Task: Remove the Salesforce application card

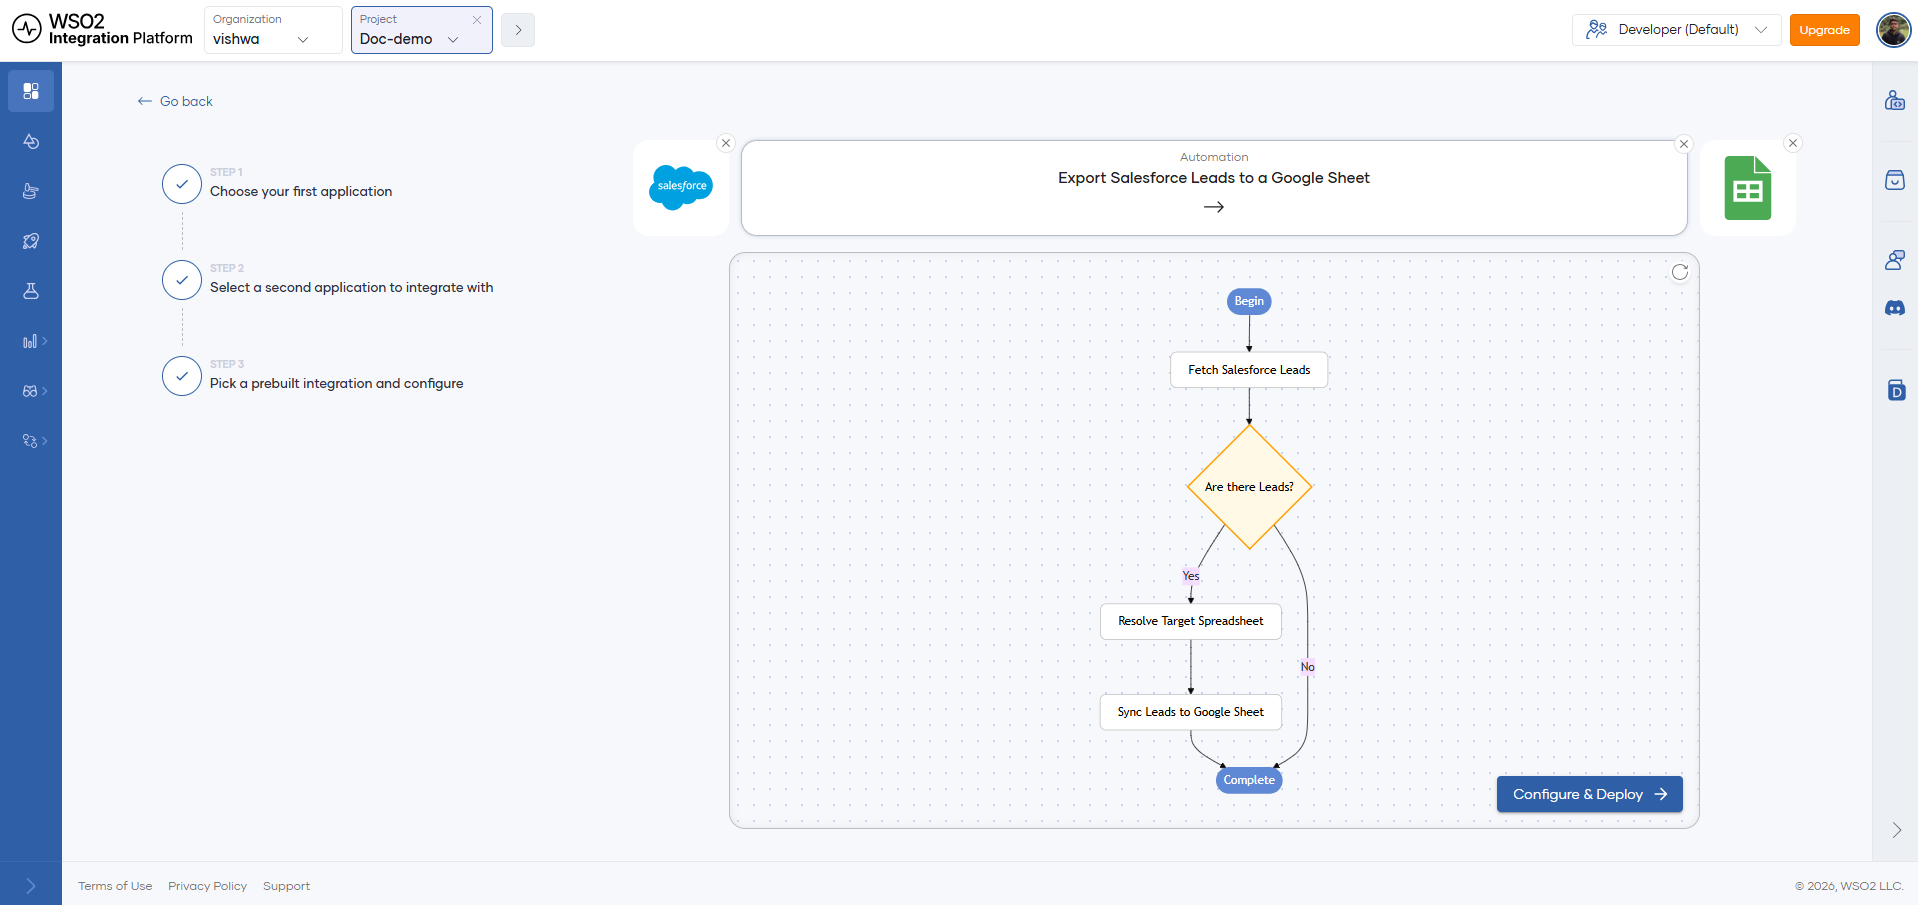Action: click(726, 143)
